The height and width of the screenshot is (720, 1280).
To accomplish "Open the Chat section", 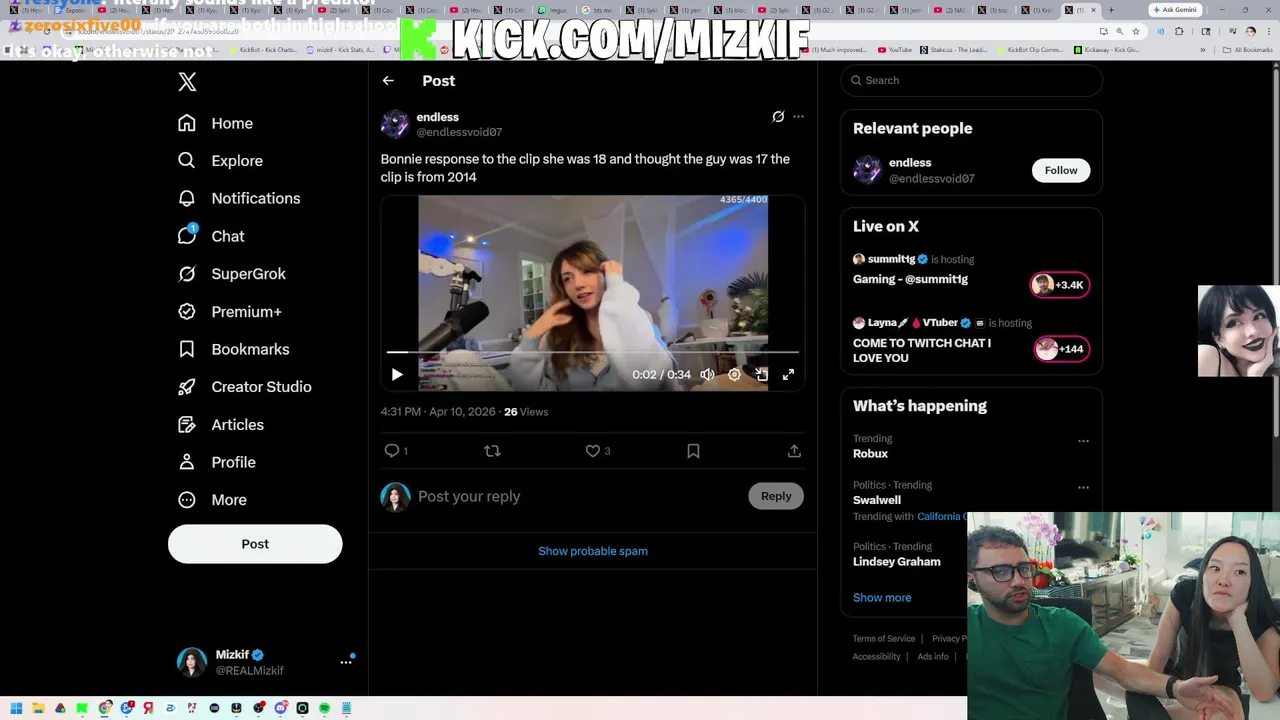I will (x=211, y=236).
